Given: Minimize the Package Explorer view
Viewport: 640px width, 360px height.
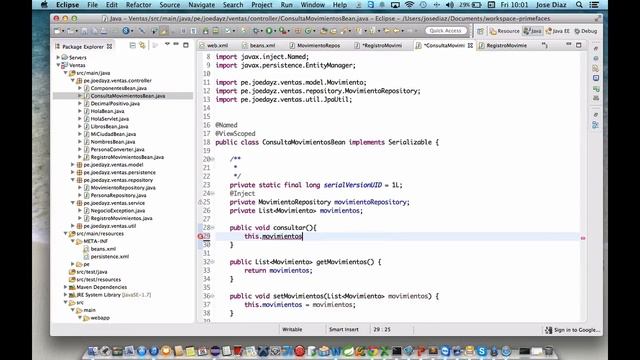Looking at the screenshot, I should tap(176, 44).
